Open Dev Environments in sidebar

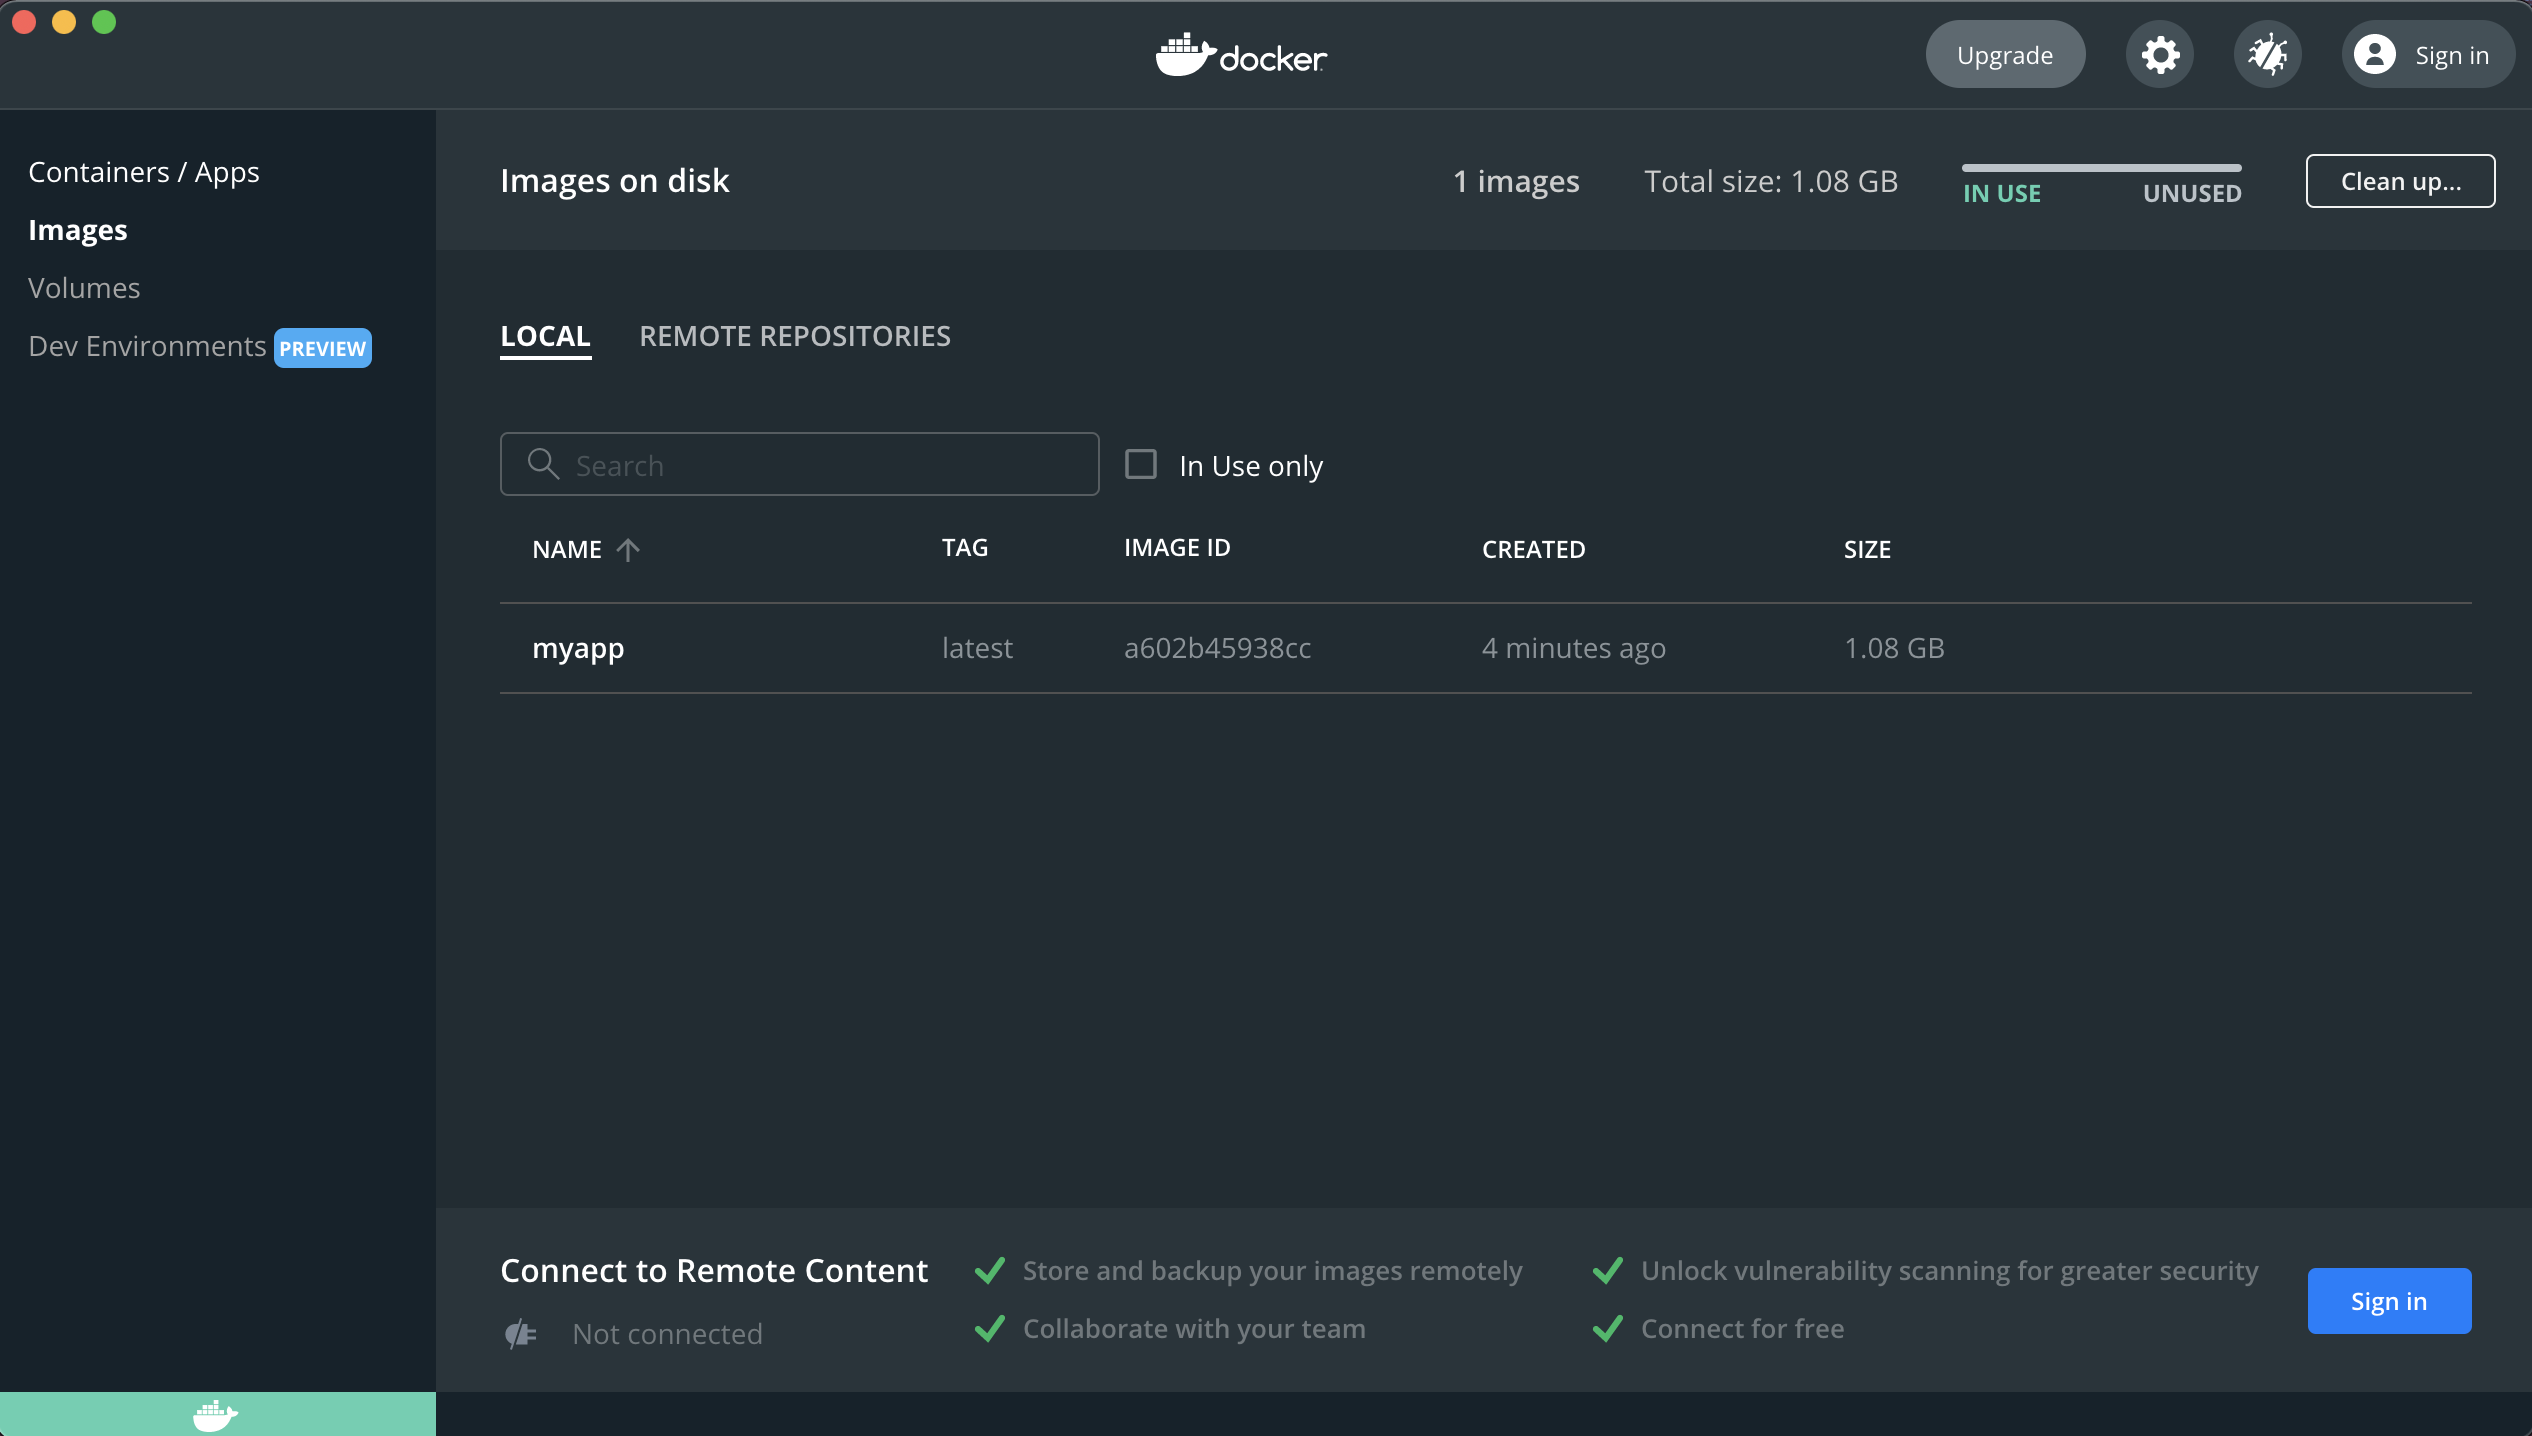[x=147, y=346]
